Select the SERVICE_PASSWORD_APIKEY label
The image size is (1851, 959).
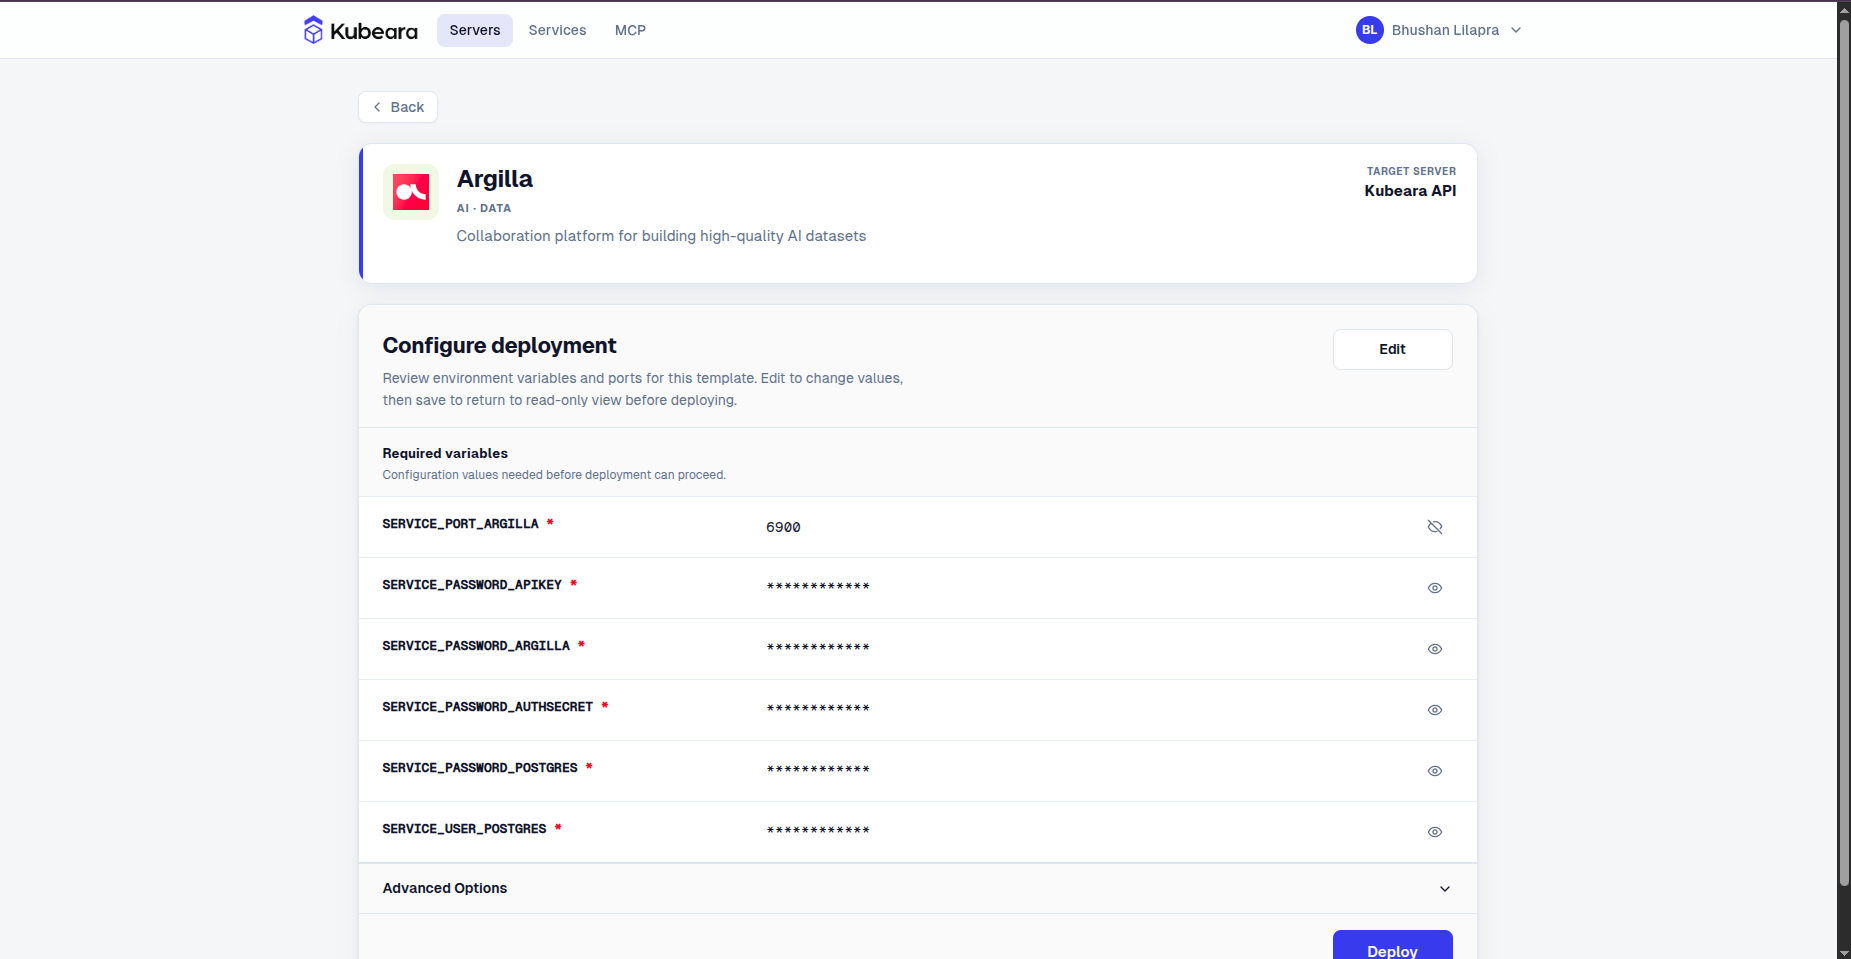(472, 585)
